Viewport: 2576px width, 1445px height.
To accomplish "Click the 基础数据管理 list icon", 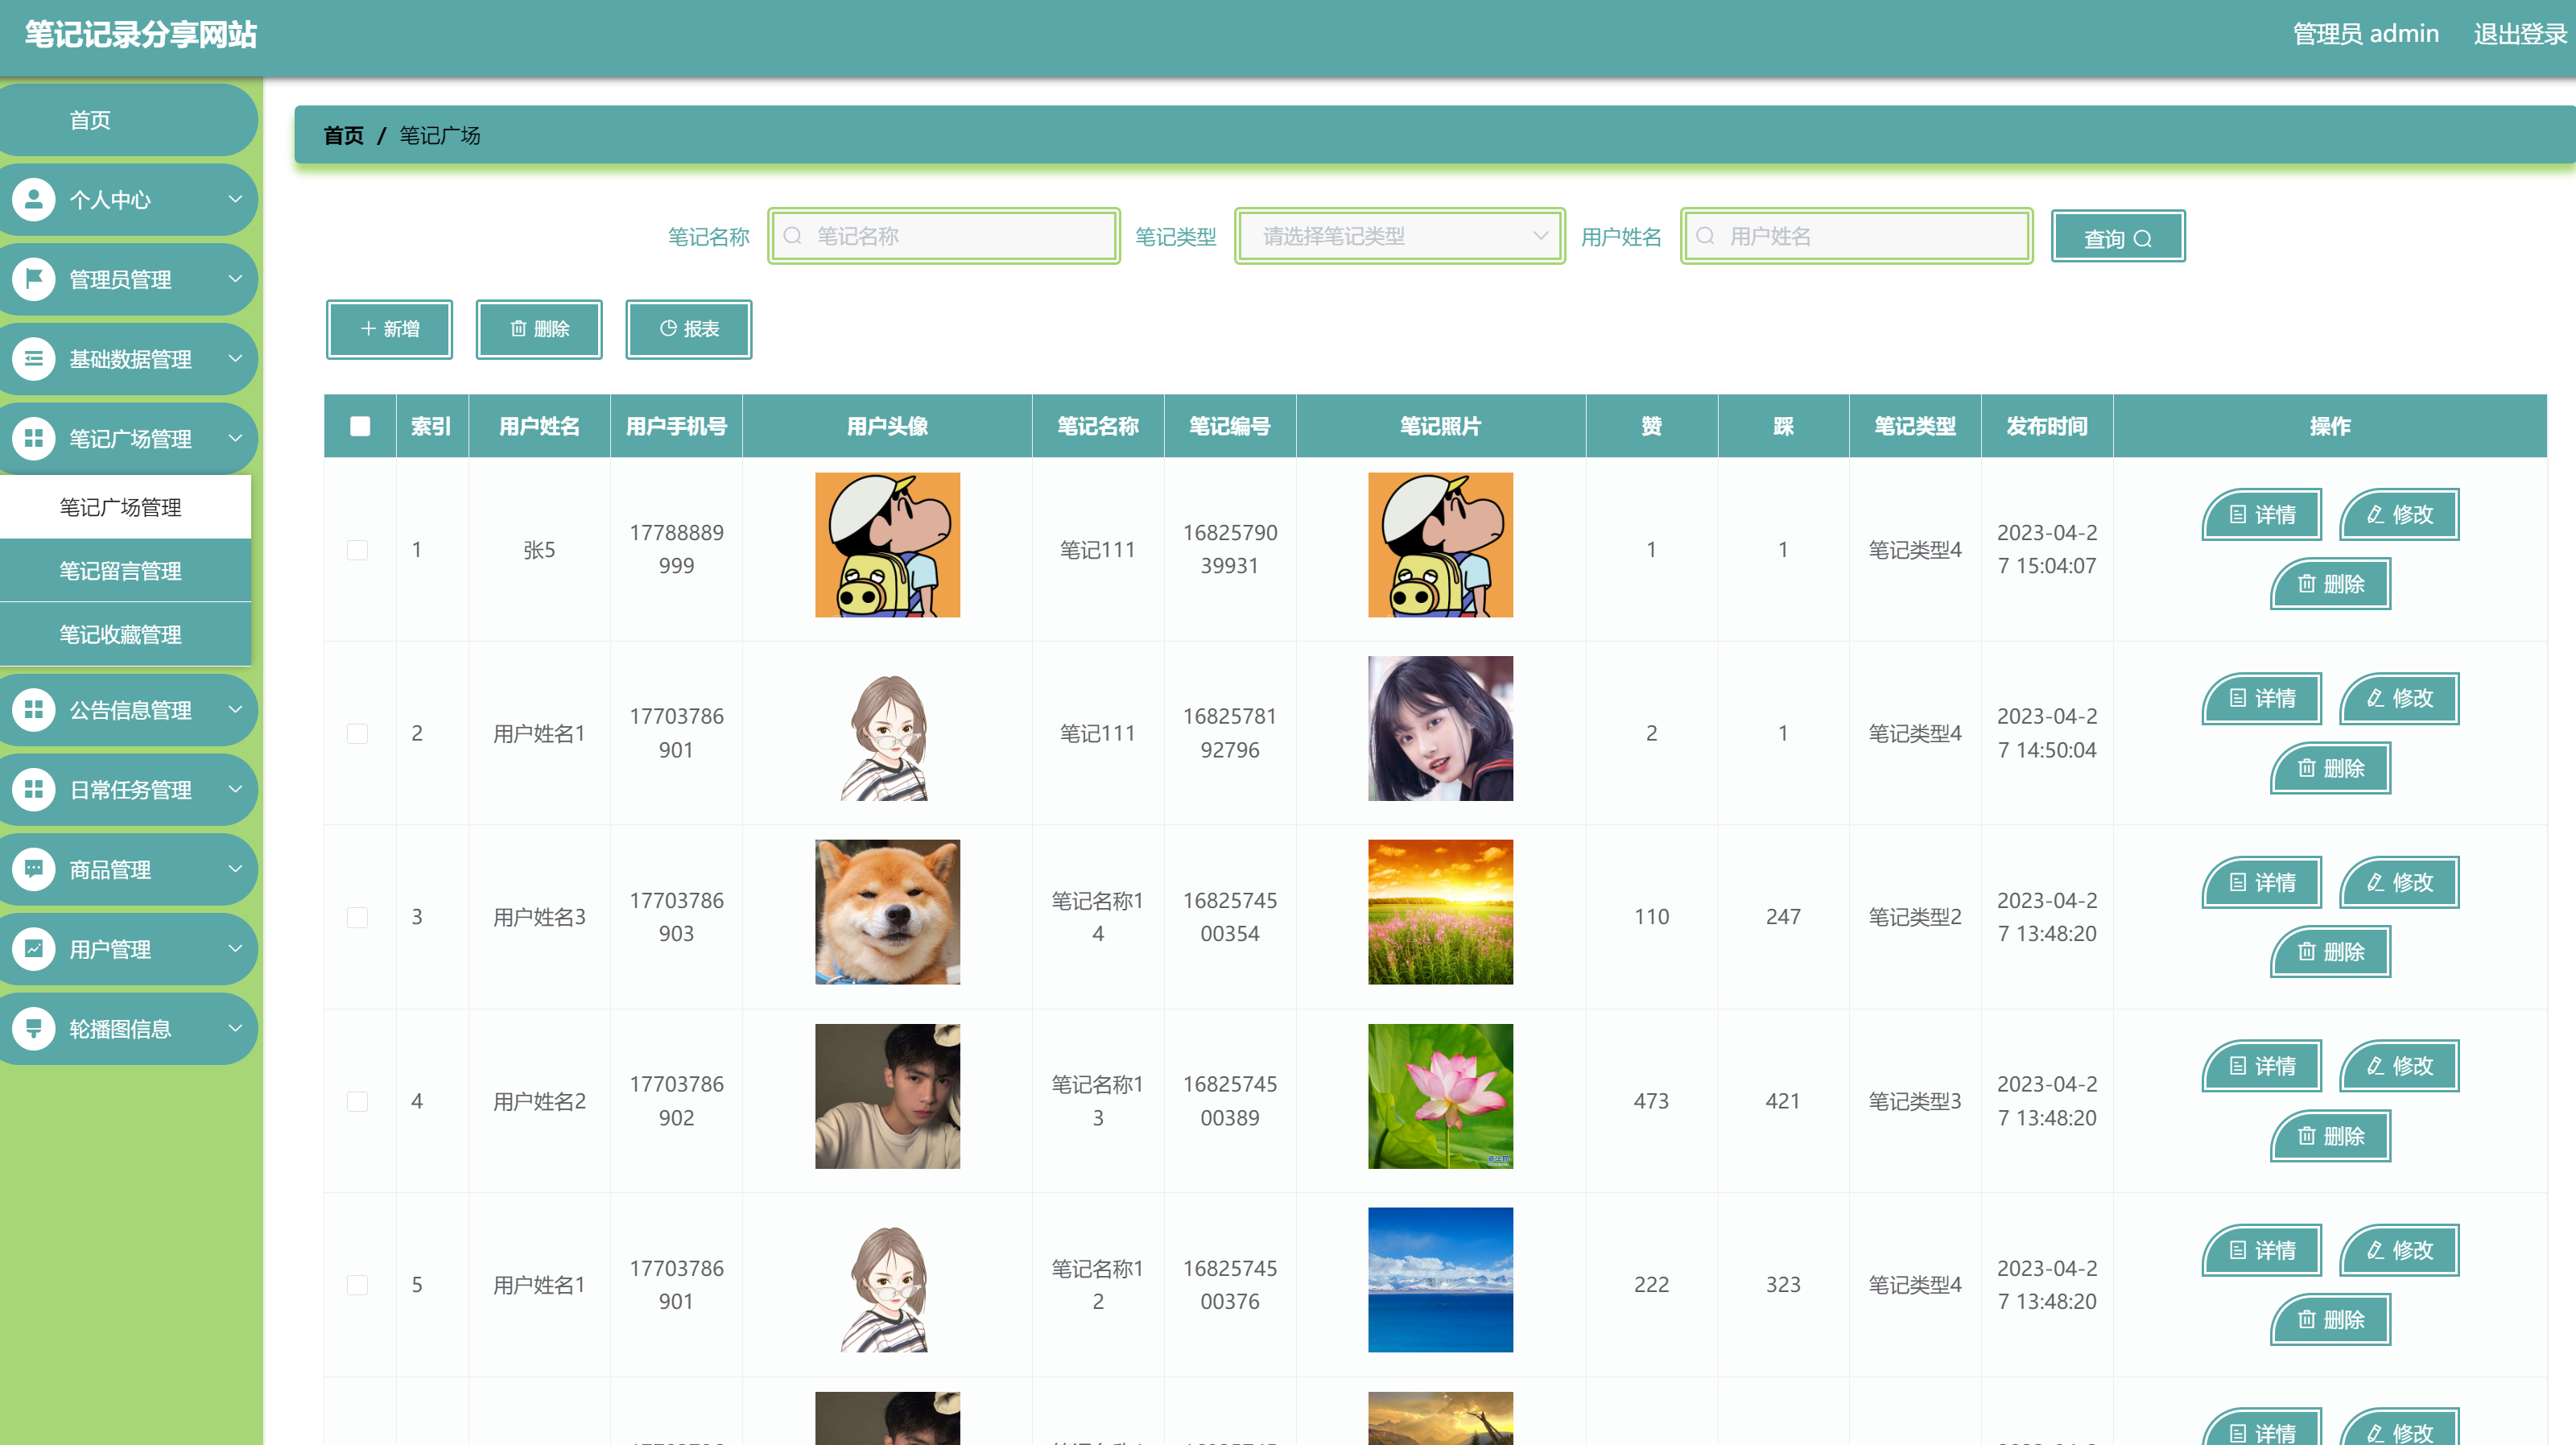I will (34, 359).
